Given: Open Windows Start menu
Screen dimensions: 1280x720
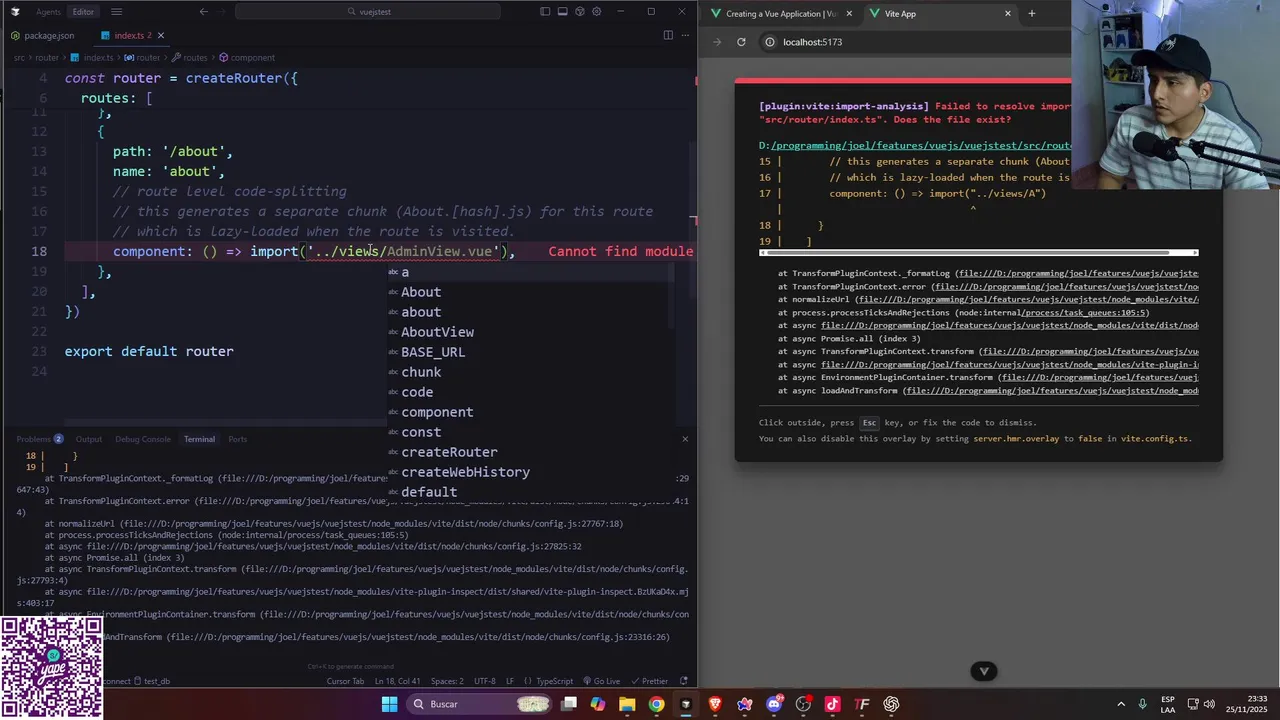Looking at the screenshot, I should [x=389, y=704].
